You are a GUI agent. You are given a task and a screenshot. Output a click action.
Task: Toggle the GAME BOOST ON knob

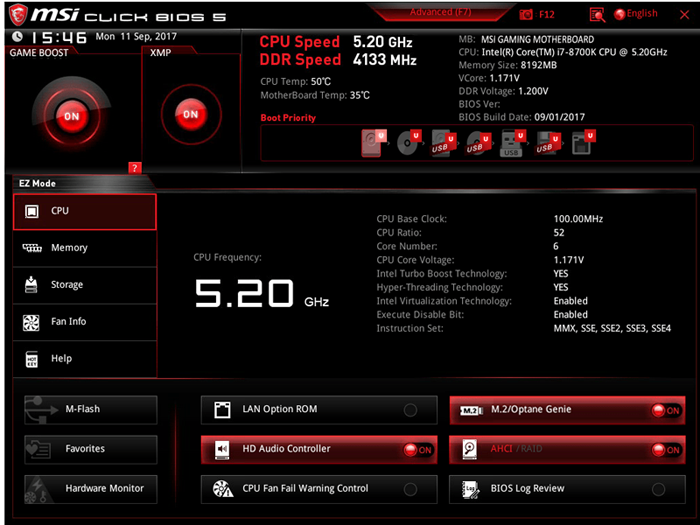coord(71,116)
